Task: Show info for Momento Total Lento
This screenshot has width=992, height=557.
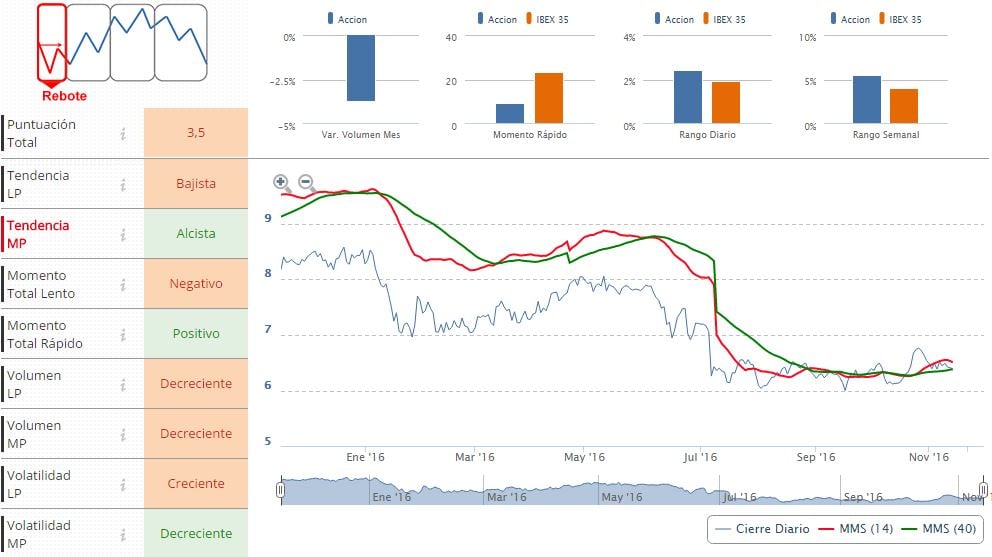Action: [x=122, y=284]
